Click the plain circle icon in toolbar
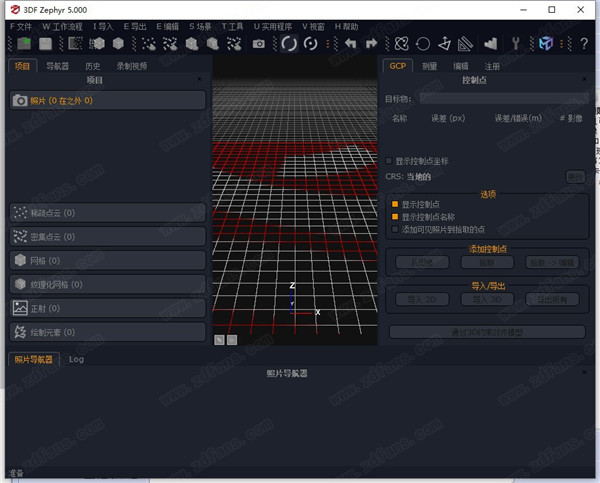Image resolution: width=600 pixels, height=483 pixels. tap(423, 44)
